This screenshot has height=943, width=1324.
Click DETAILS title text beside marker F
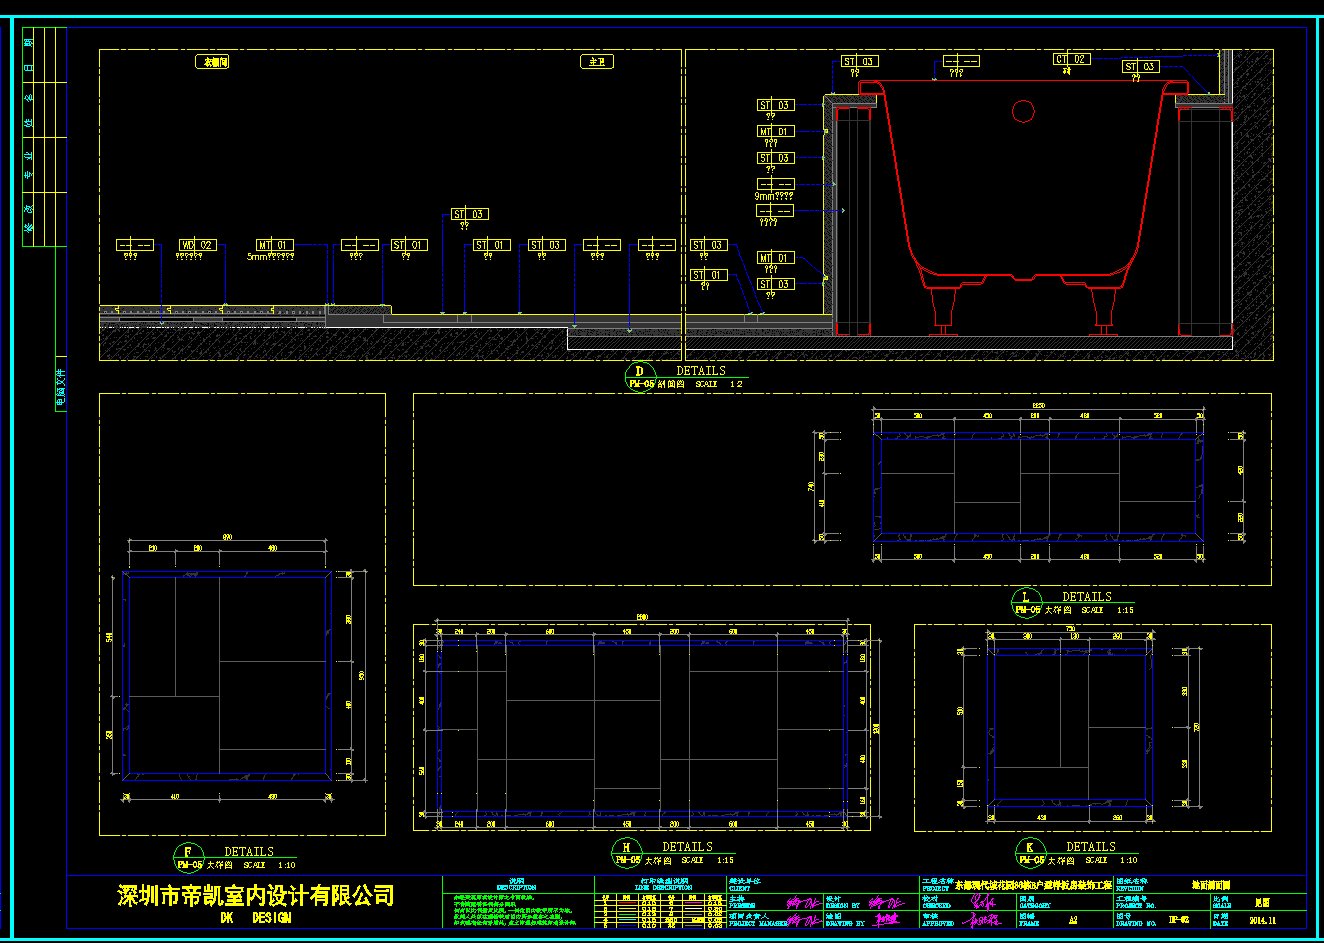click(248, 852)
